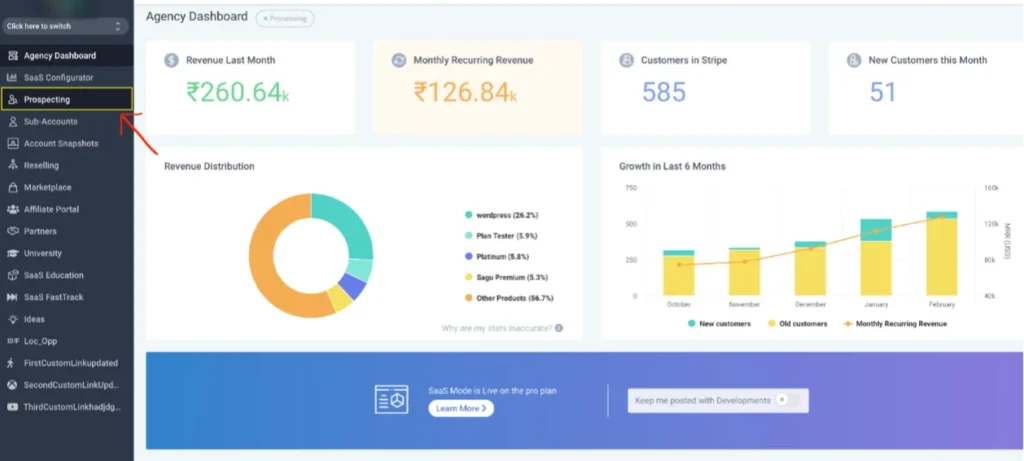
Task: Click the Agency Dashboard sidebar icon
Action: (x=12, y=56)
